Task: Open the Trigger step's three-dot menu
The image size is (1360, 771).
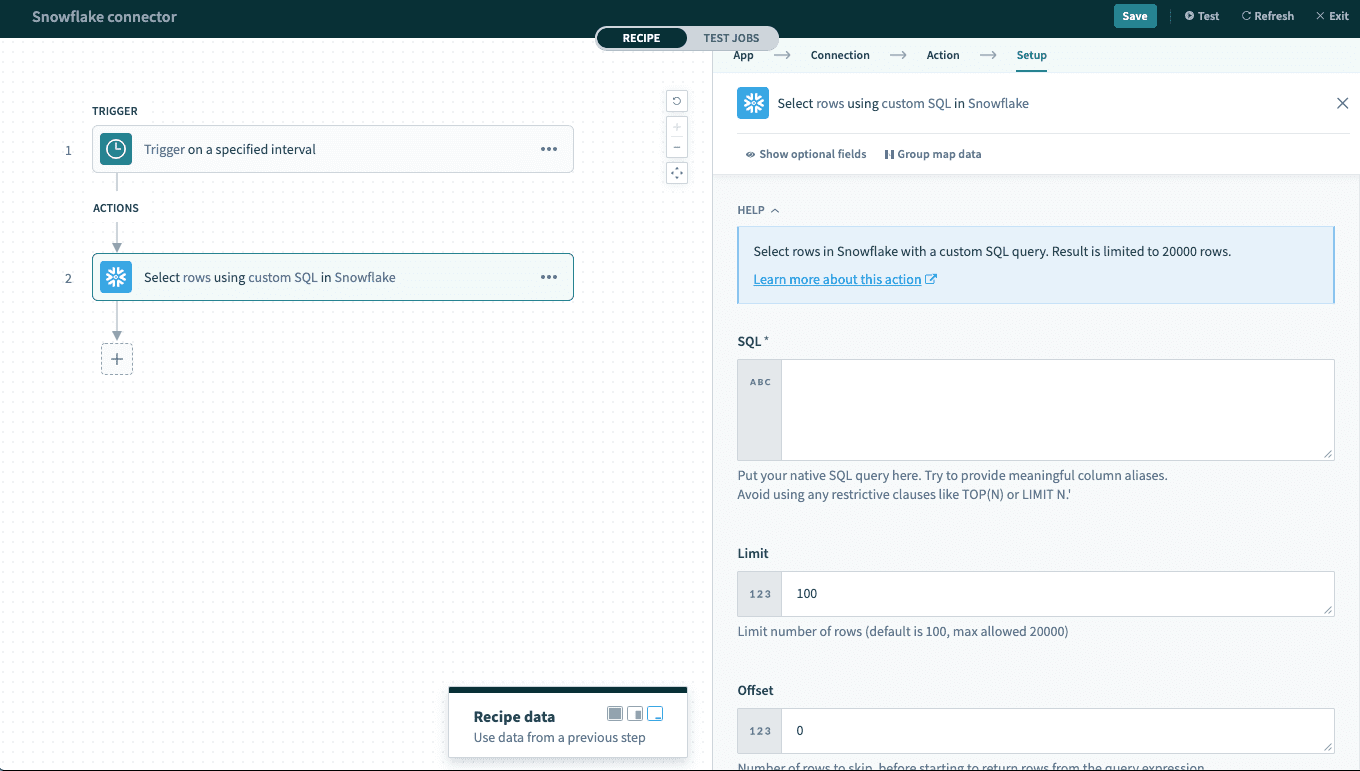Action: coord(549,149)
